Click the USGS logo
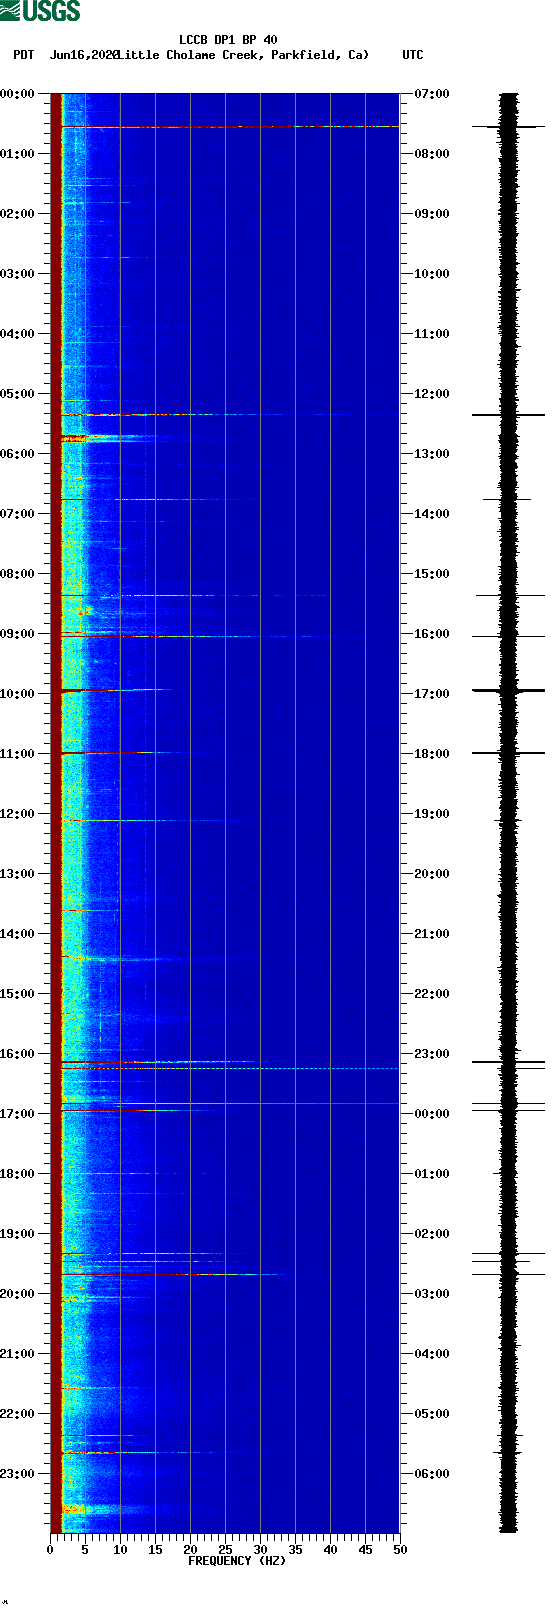 [40, 11]
